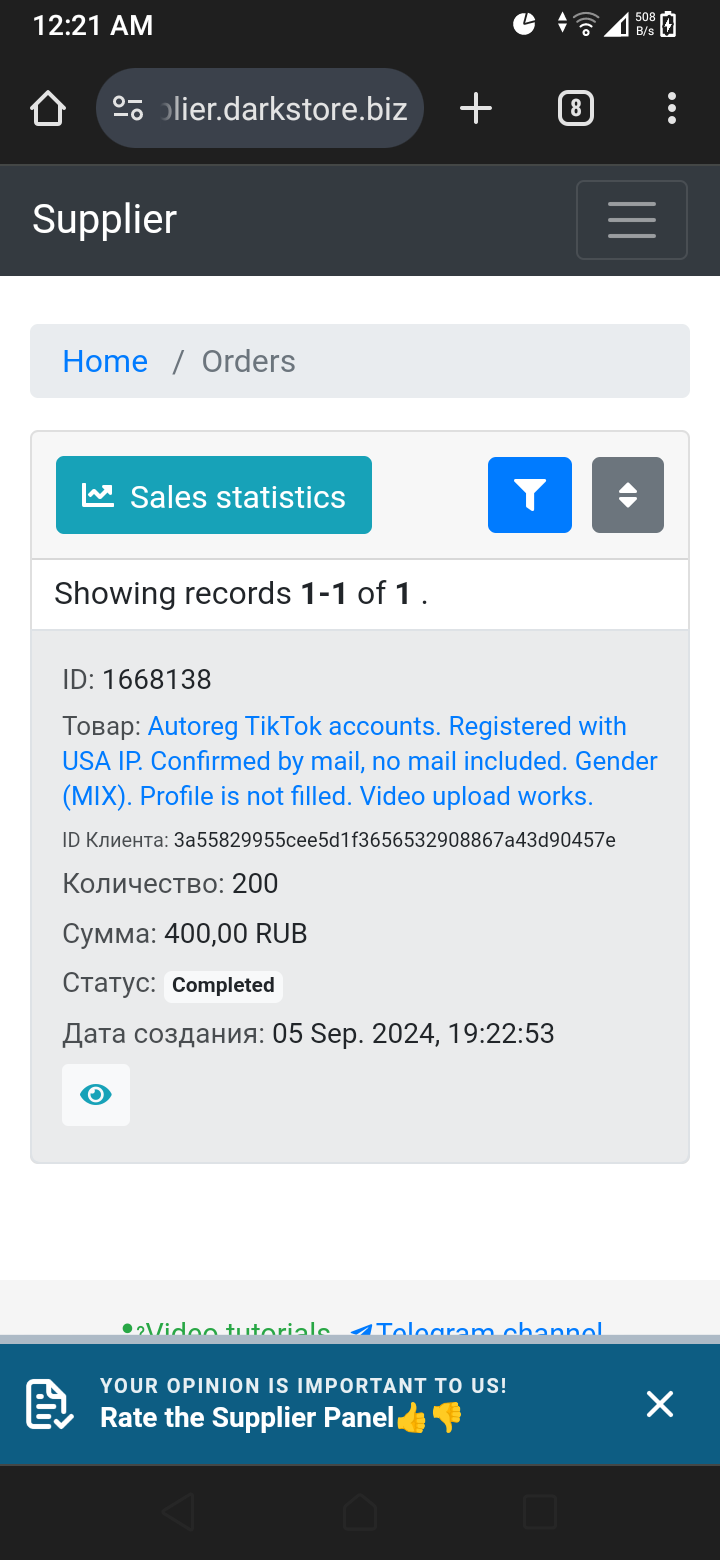Open the browser three-dot menu

pos(671,108)
